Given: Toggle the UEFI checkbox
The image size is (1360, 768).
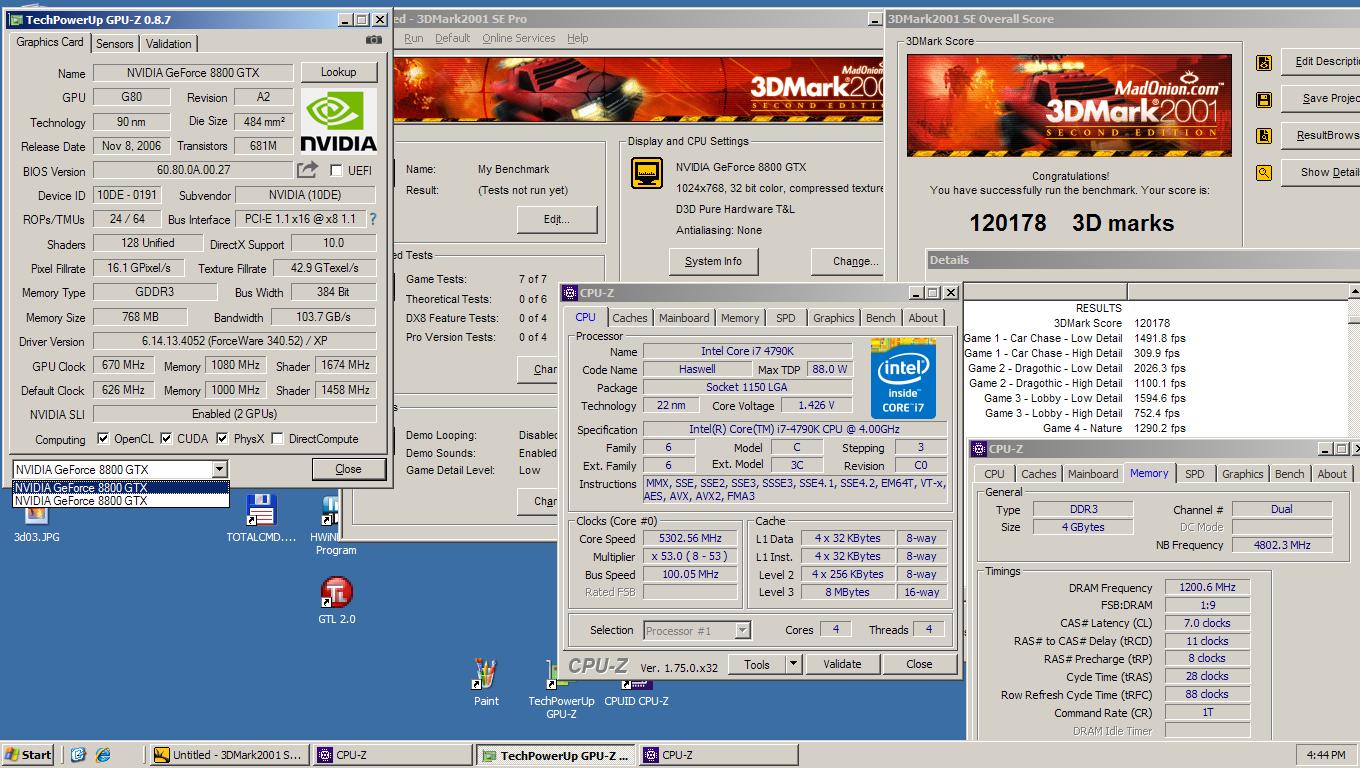Looking at the screenshot, I should (336, 171).
